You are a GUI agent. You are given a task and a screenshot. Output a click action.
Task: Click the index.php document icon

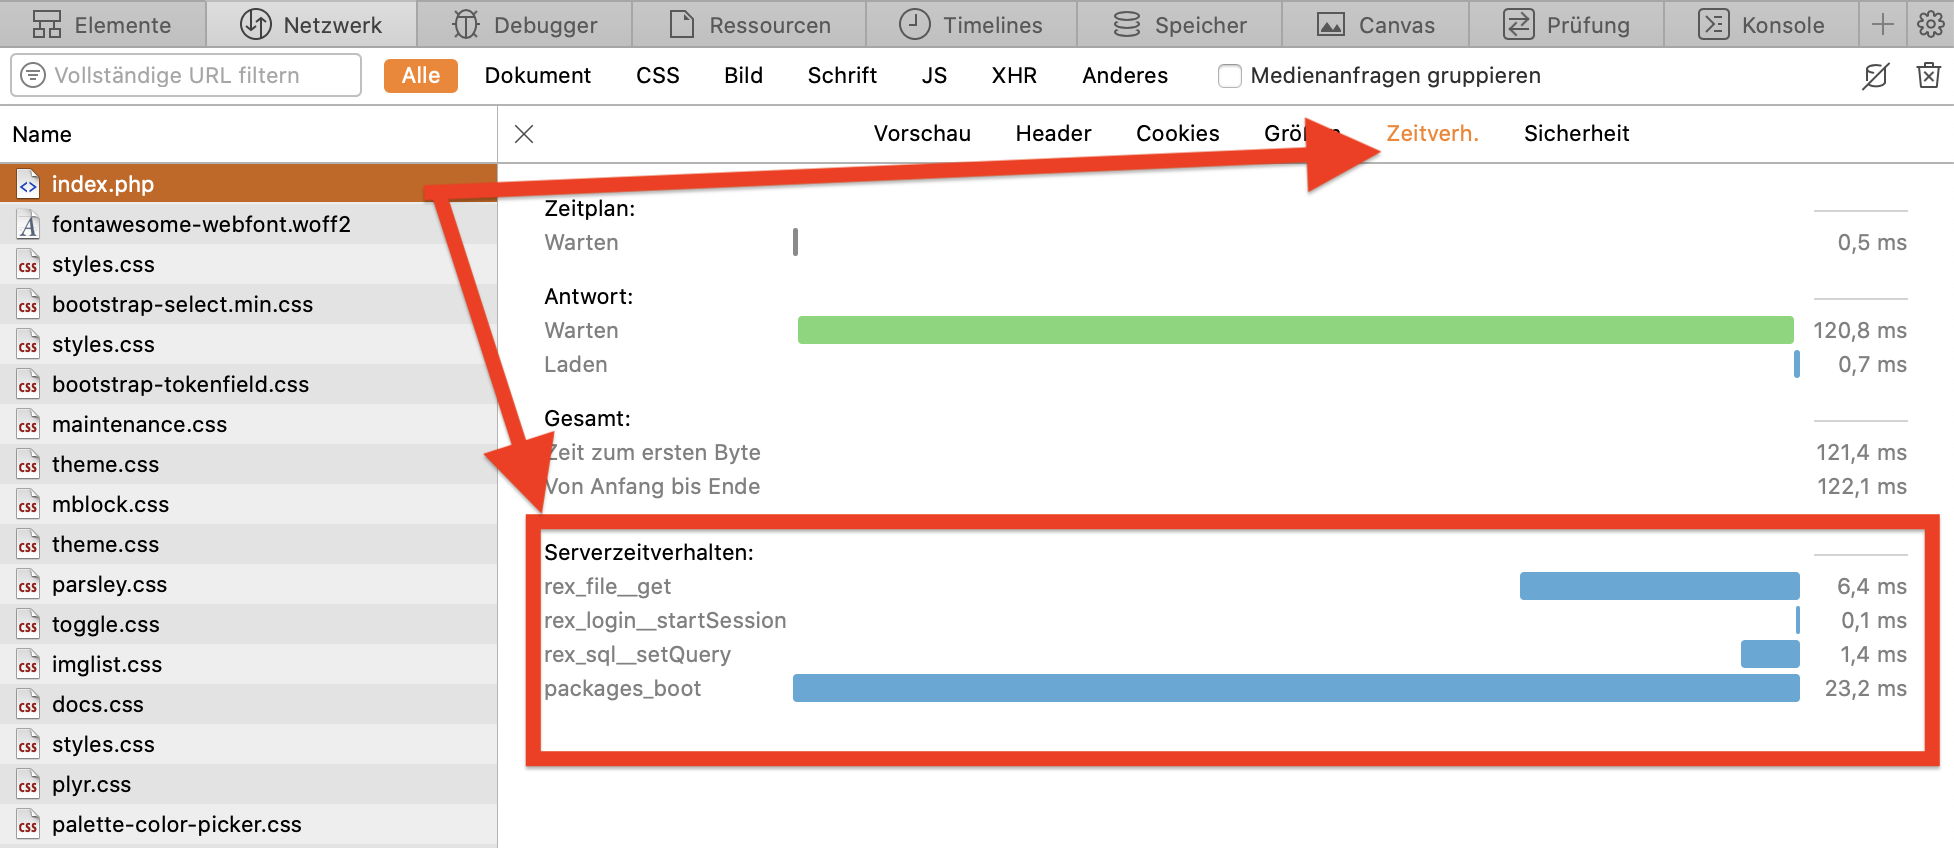click(x=28, y=184)
